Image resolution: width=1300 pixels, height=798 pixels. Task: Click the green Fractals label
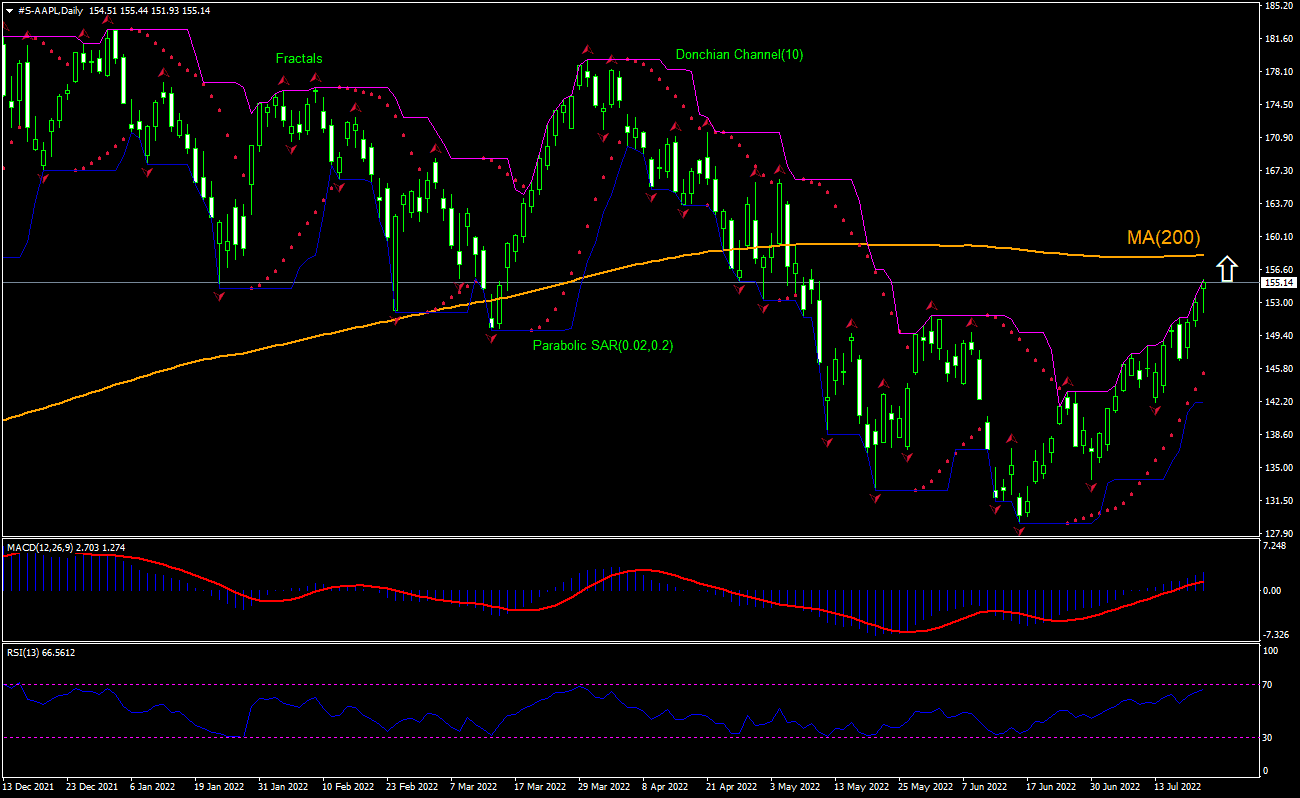pyautogui.click(x=299, y=59)
